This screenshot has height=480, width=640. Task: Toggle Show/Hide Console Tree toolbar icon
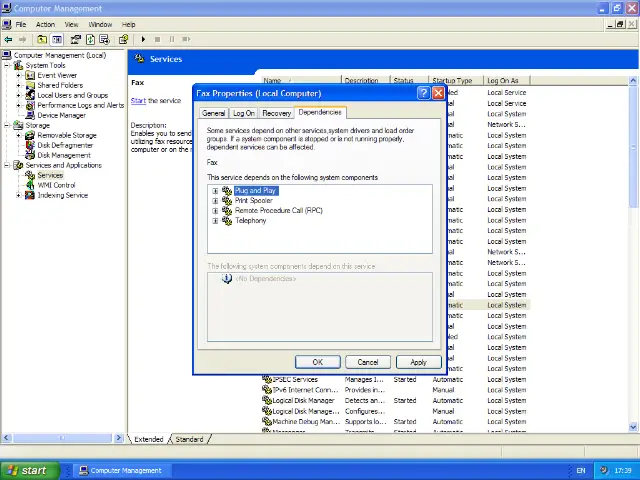[x=57, y=40]
